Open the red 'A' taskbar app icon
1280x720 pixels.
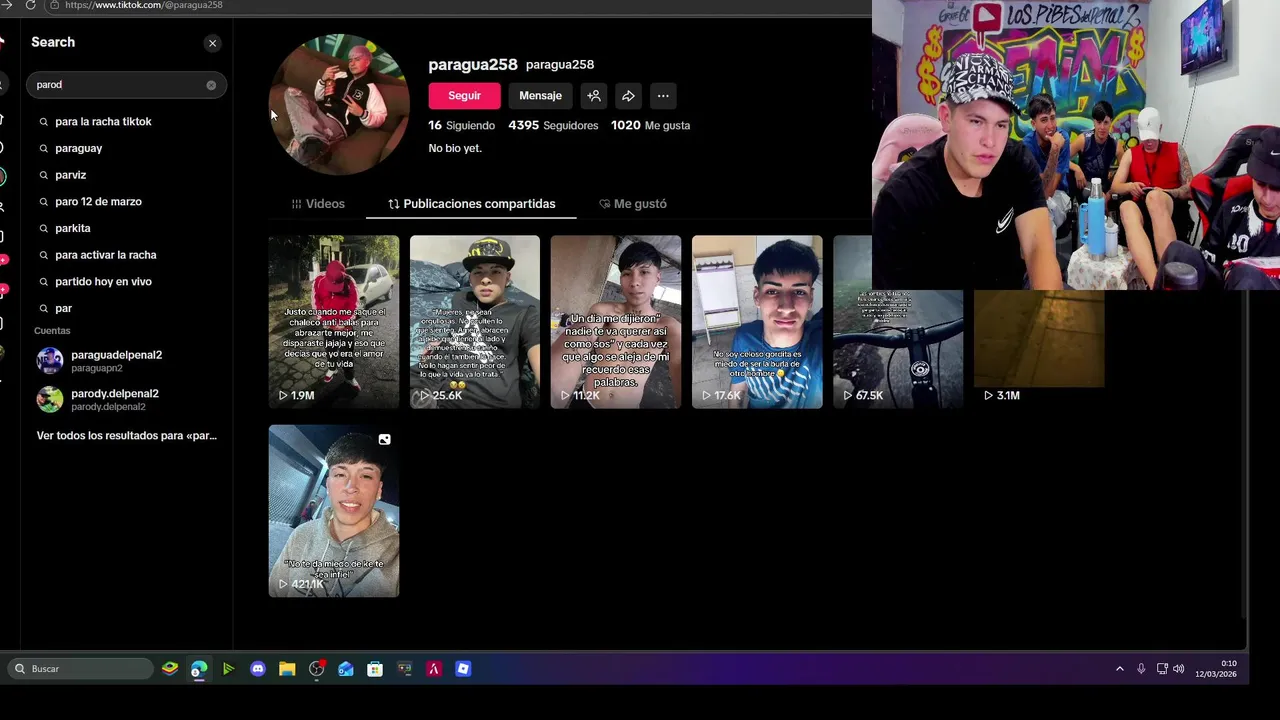[434, 669]
